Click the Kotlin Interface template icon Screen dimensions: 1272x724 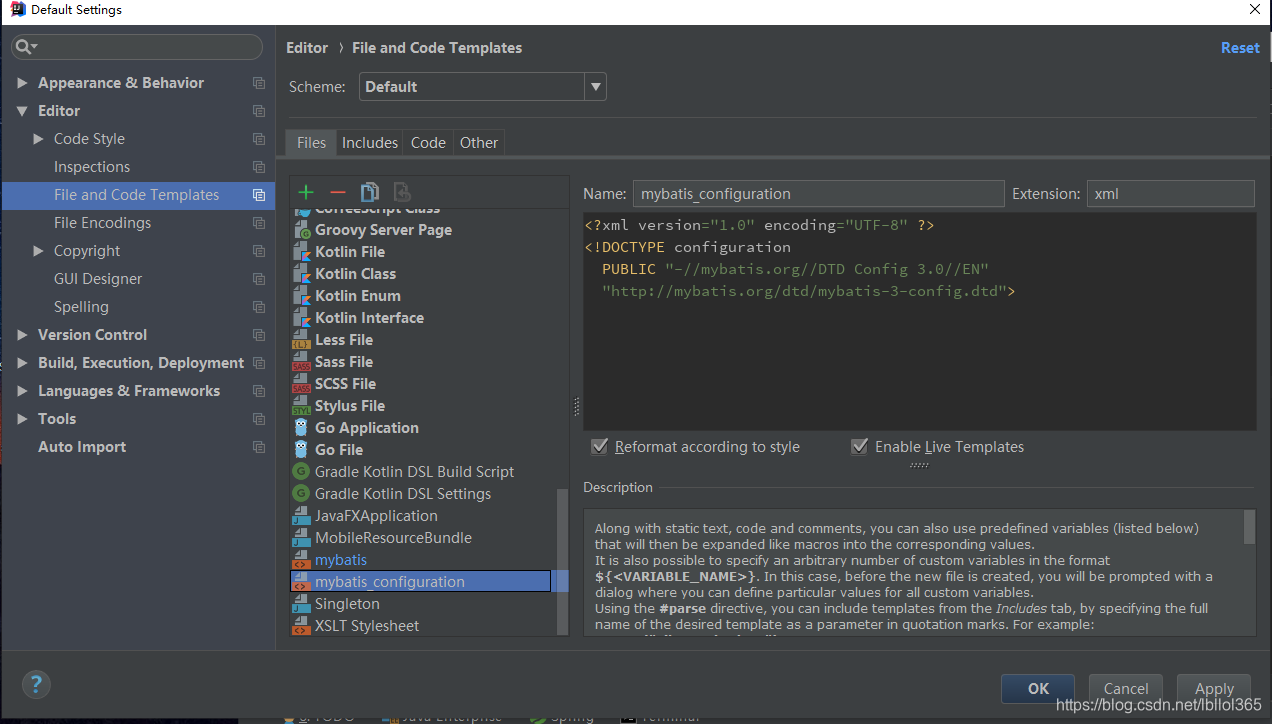301,318
